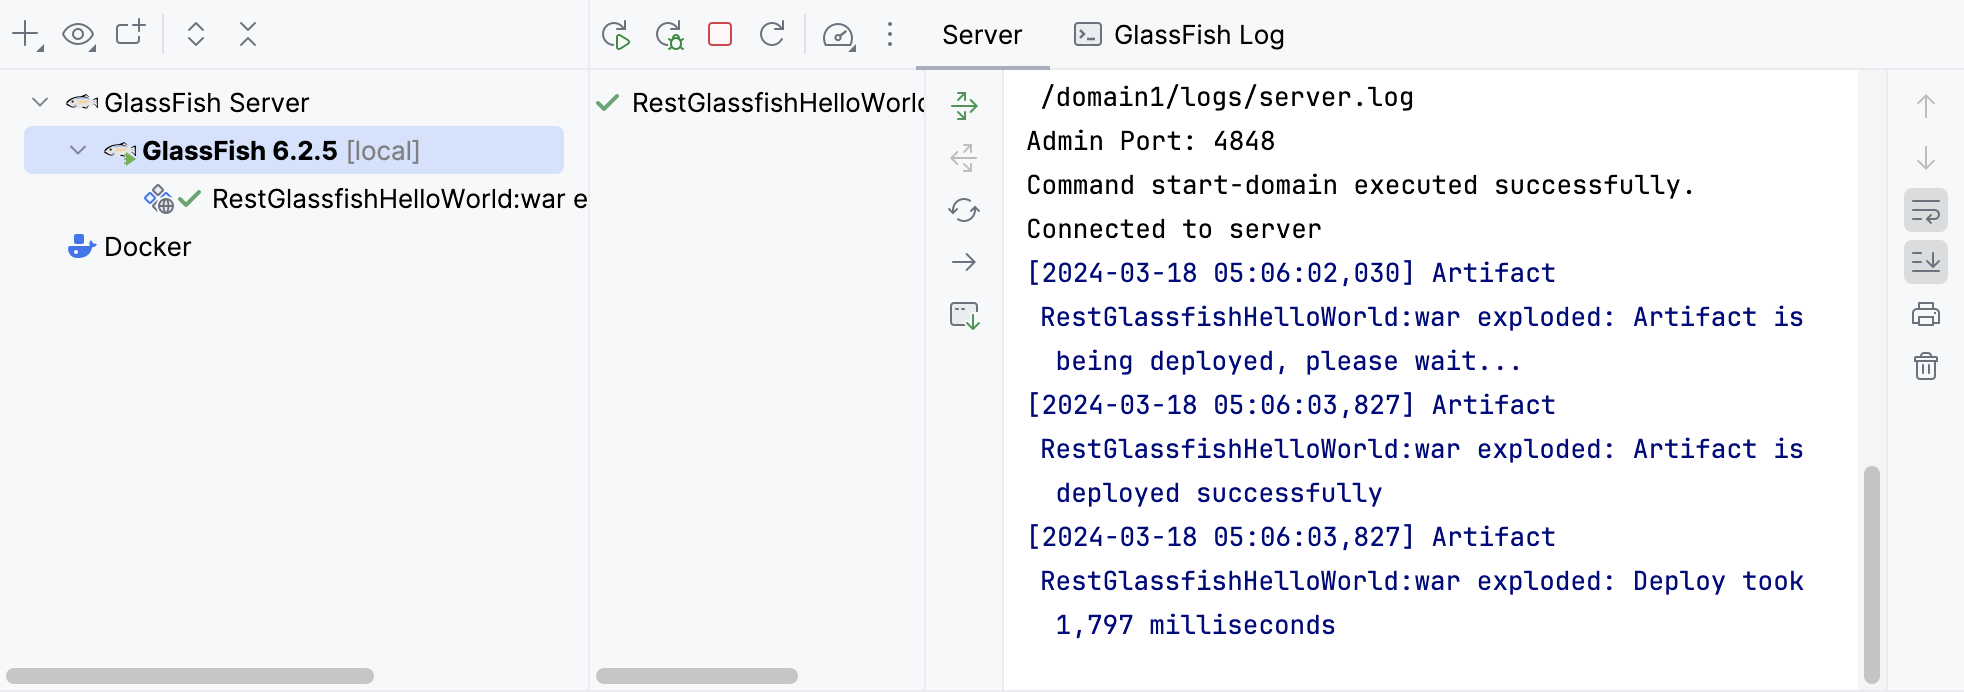Toggle Soft-Wrap in the console
1964x692 pixels.
pyautogui.click(x=1926, y=211)
